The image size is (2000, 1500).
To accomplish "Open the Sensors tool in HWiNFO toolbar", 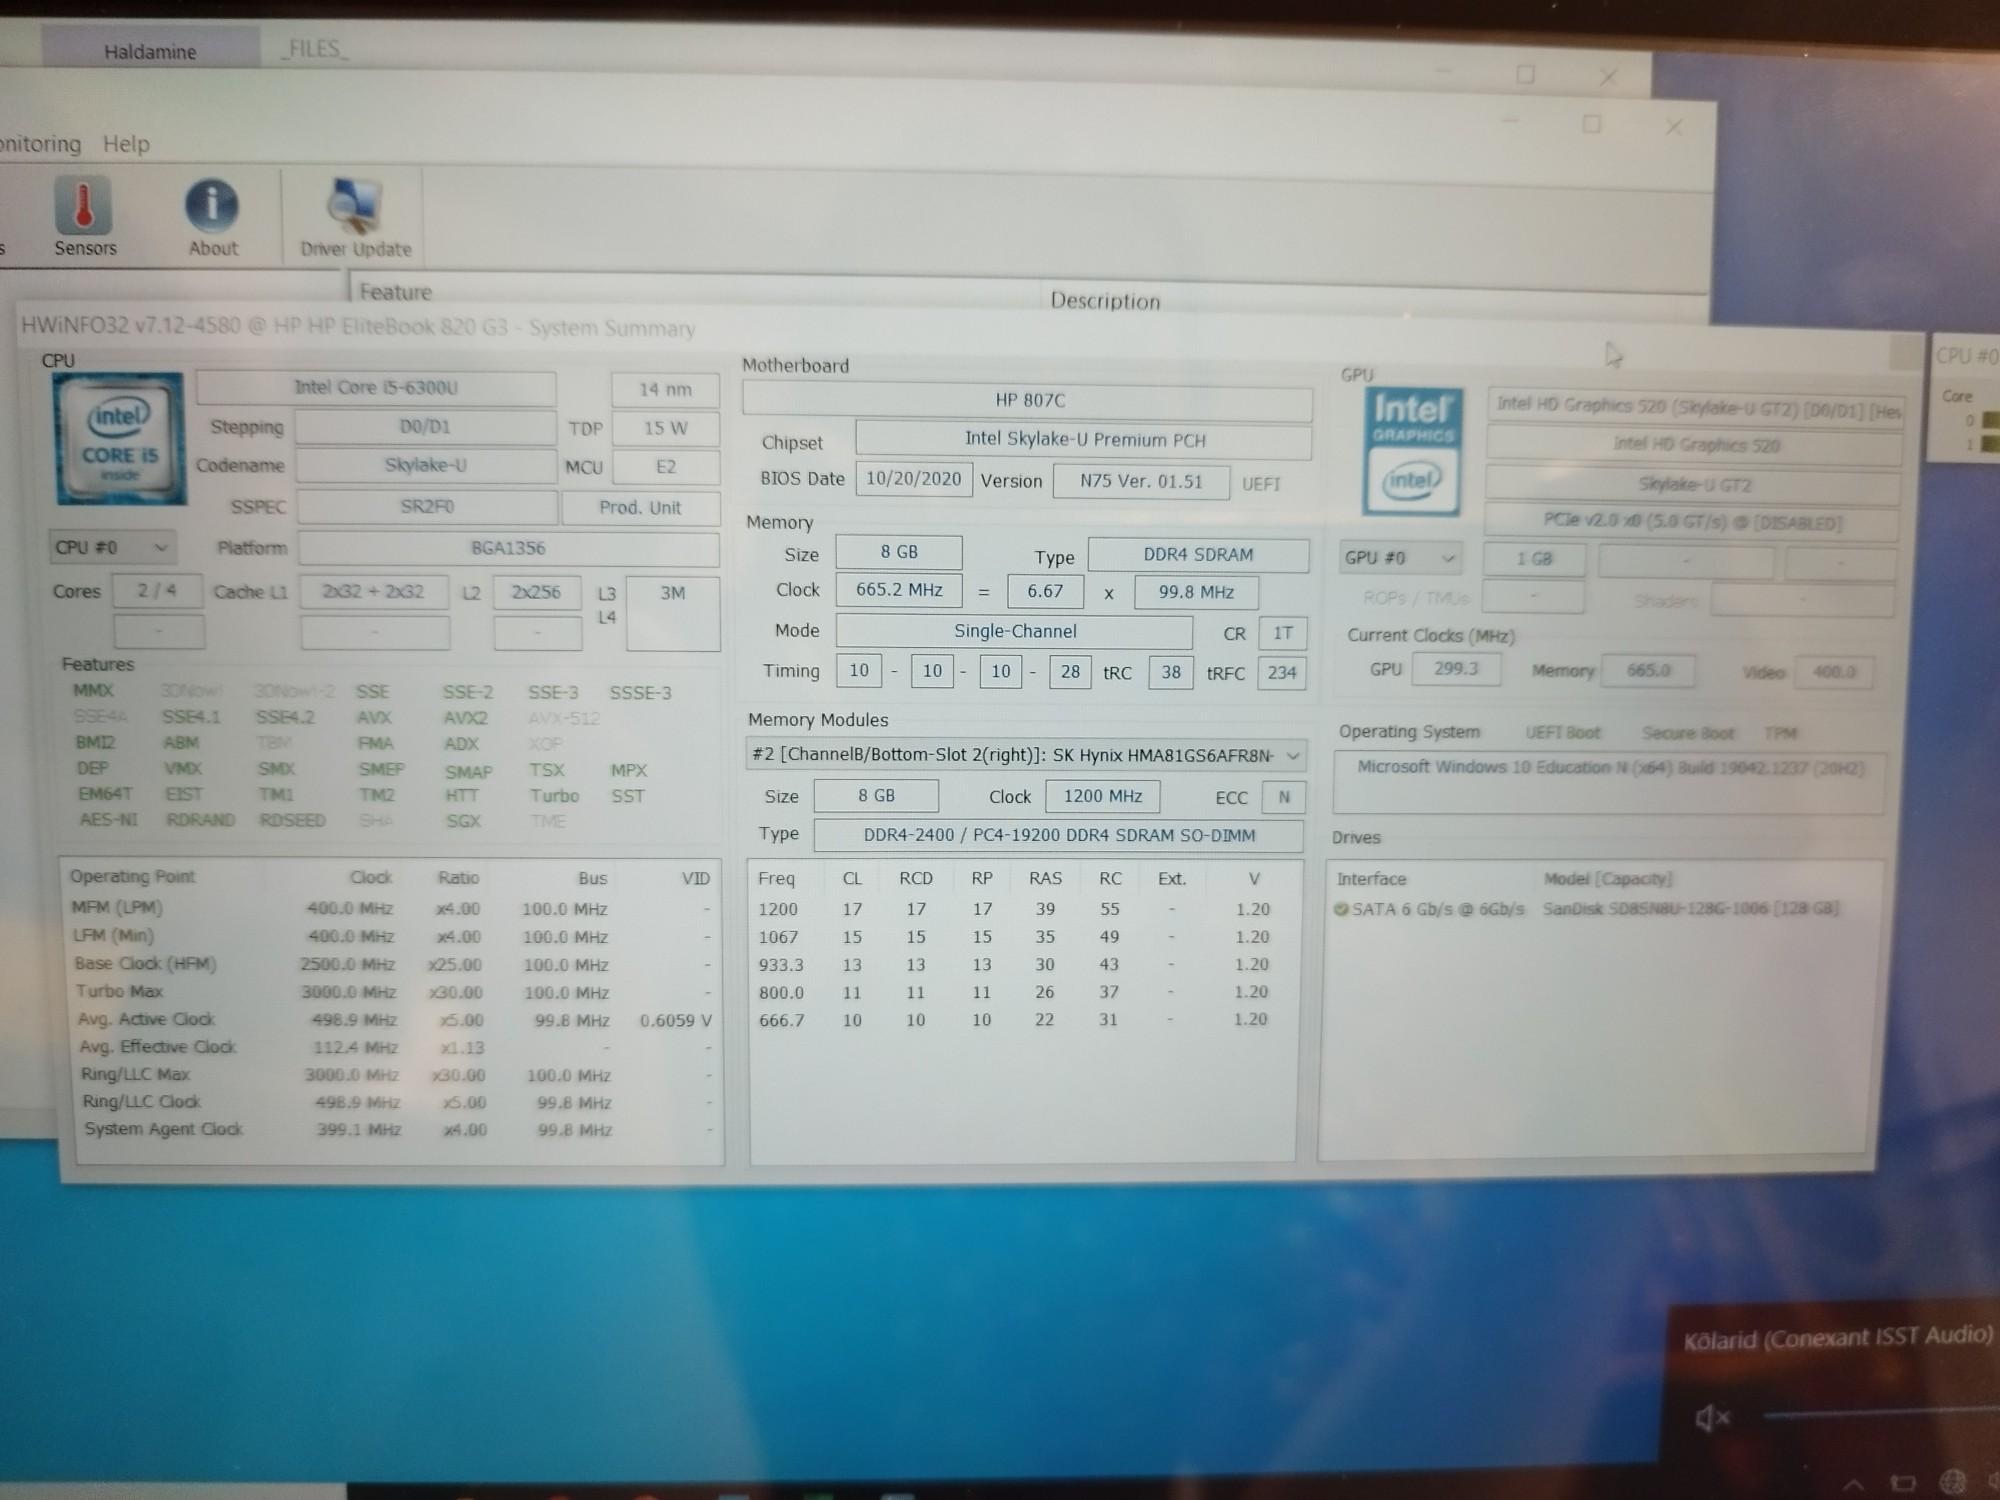I will pyautogui.click(x=84, y=217).
